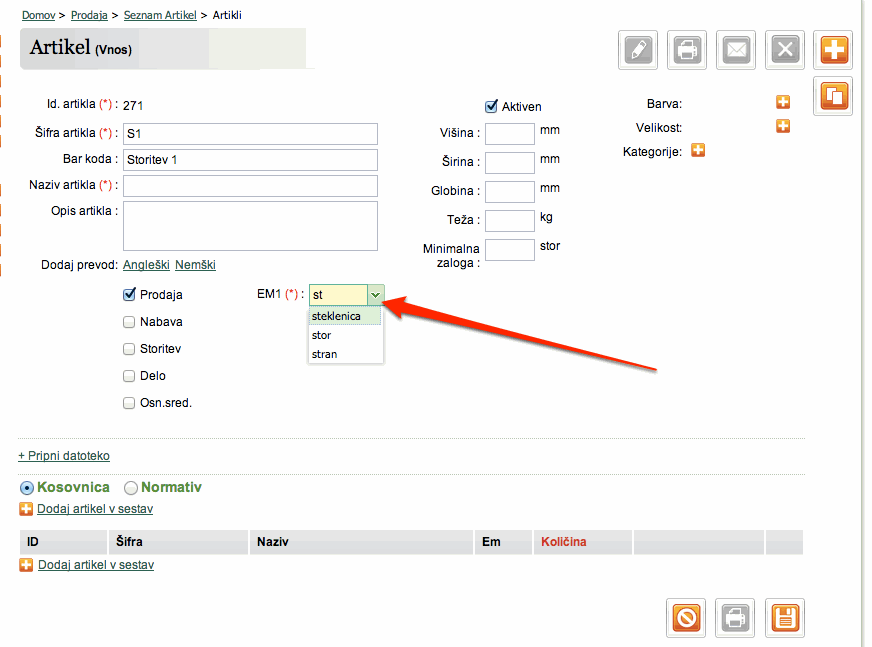Select the Kosovnica radio button

pos(27,488)
